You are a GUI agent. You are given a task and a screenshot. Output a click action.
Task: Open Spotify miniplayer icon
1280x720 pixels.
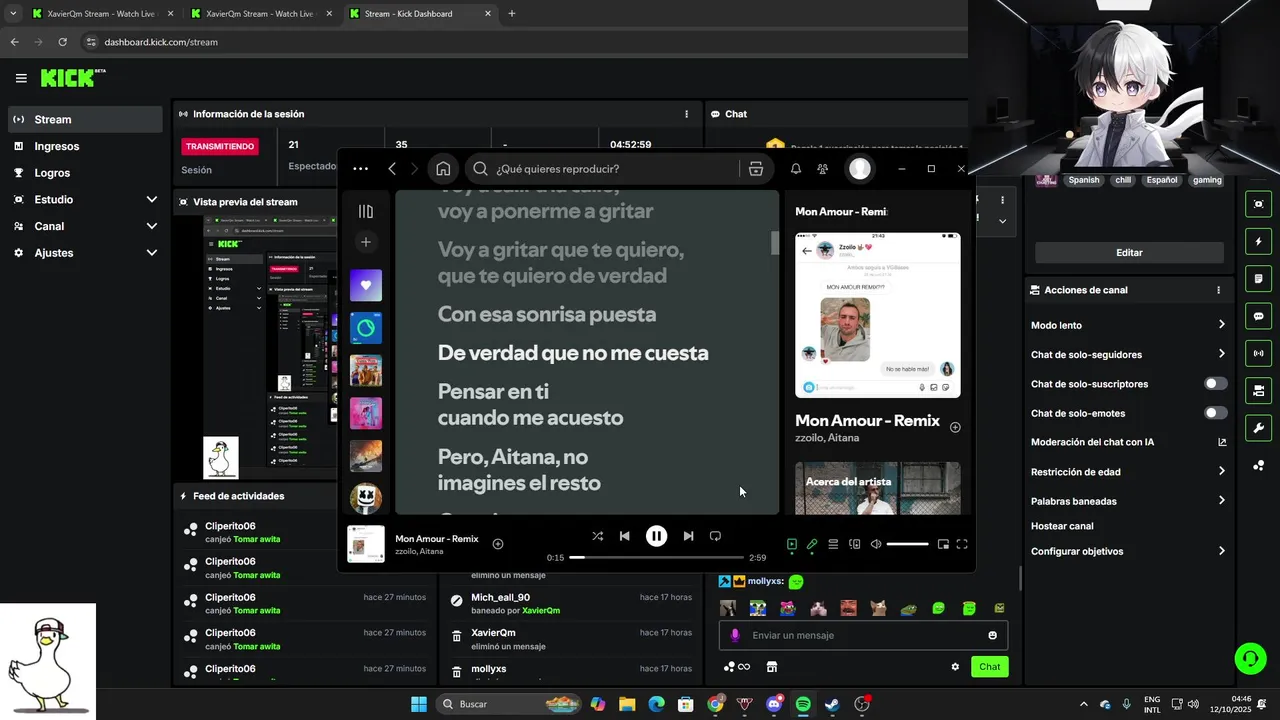coord(943,544)
